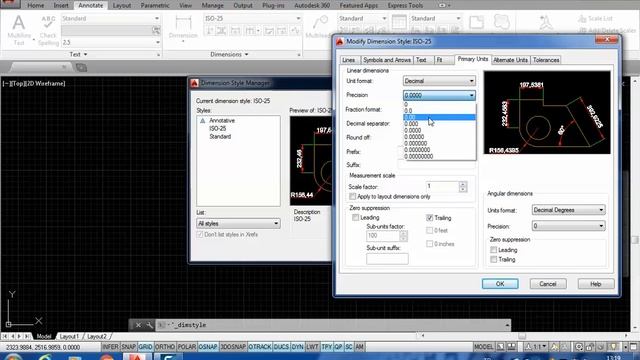Viewport: 640px width, 360px height.
Task: Toggle POLAR tracking in status bar
Action: 187,347
